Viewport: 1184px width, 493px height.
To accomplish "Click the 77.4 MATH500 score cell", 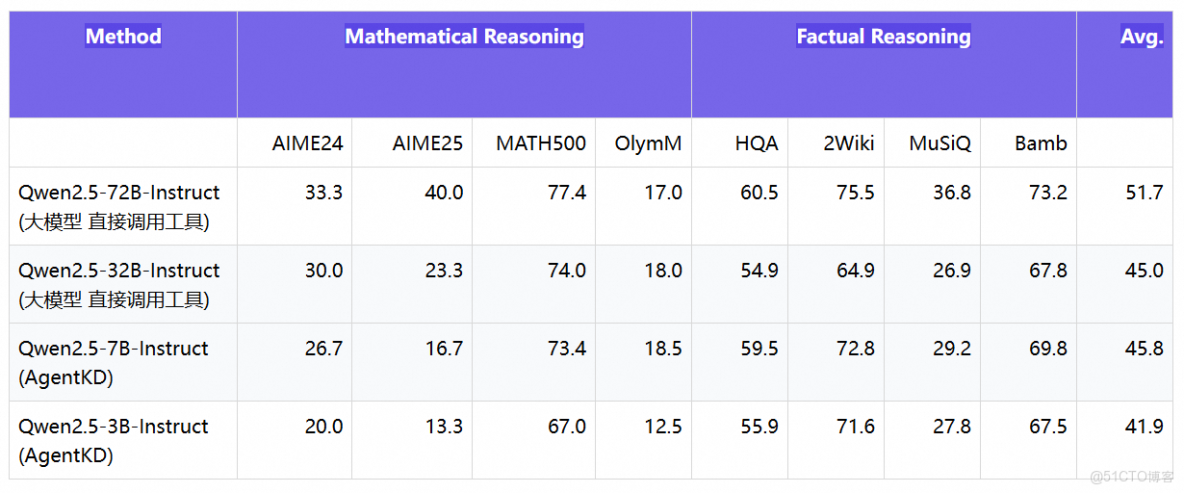I will point(566,193).
